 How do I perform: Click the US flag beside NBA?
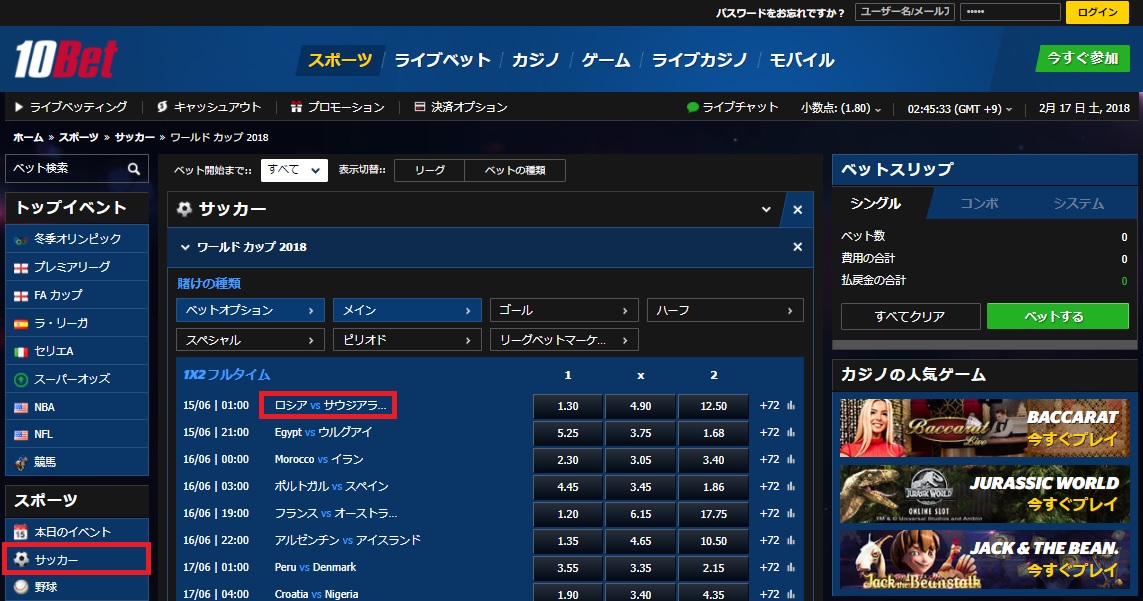[21, 407]
